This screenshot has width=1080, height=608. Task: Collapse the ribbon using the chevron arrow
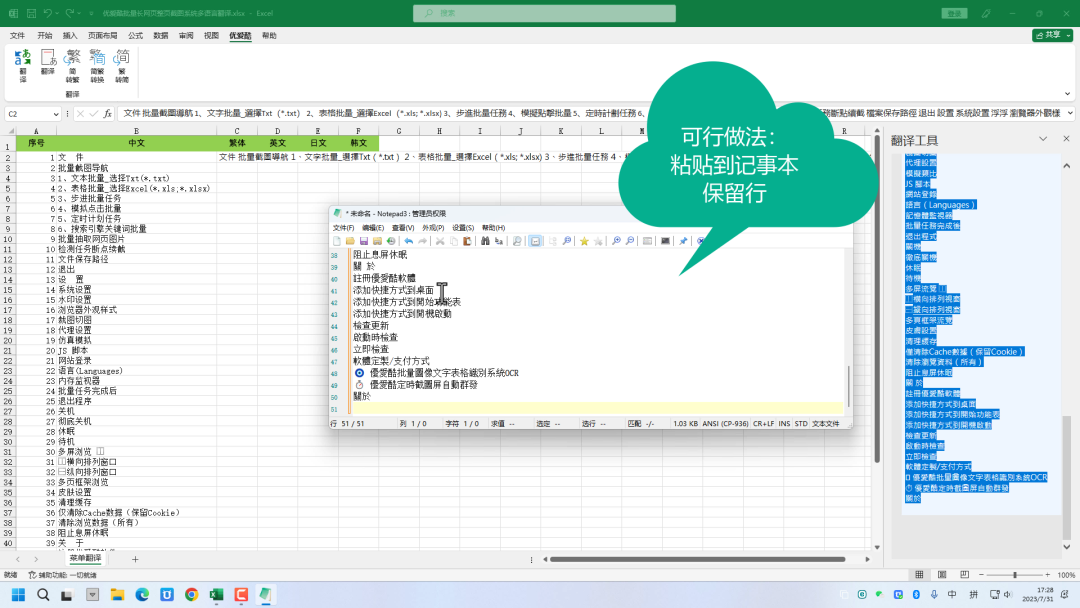click(1068, 94)
